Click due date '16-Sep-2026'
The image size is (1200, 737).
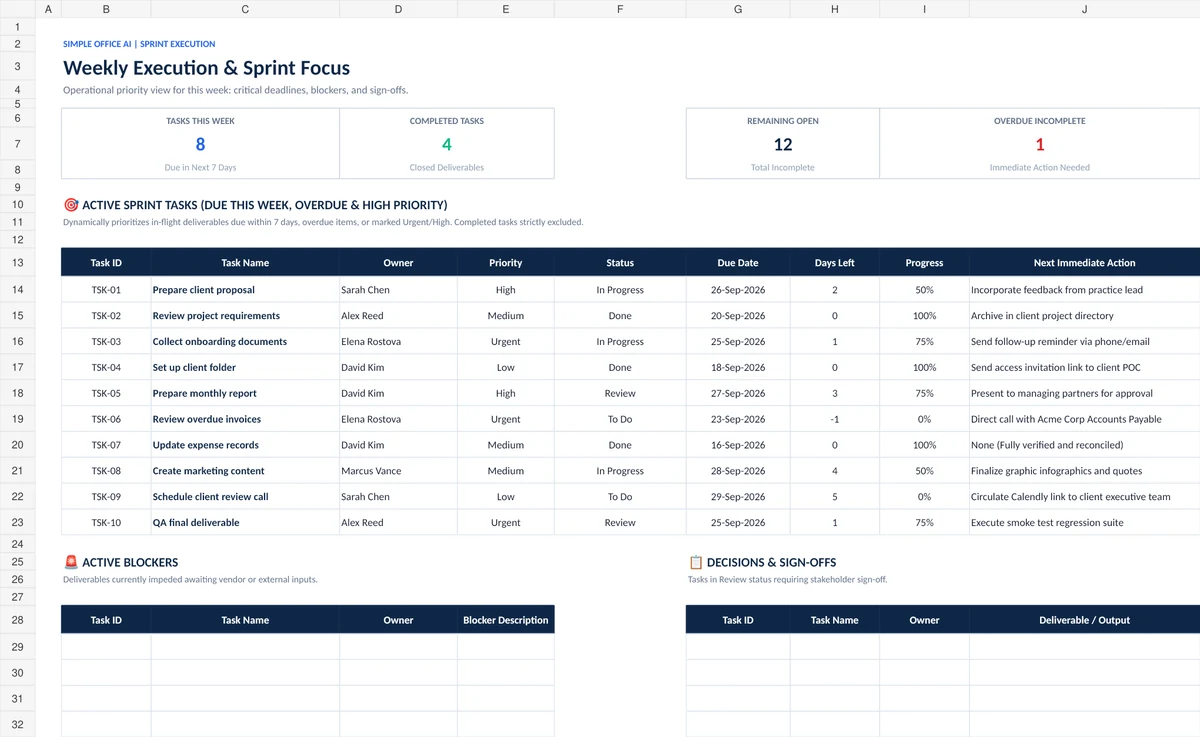(738, 445)
